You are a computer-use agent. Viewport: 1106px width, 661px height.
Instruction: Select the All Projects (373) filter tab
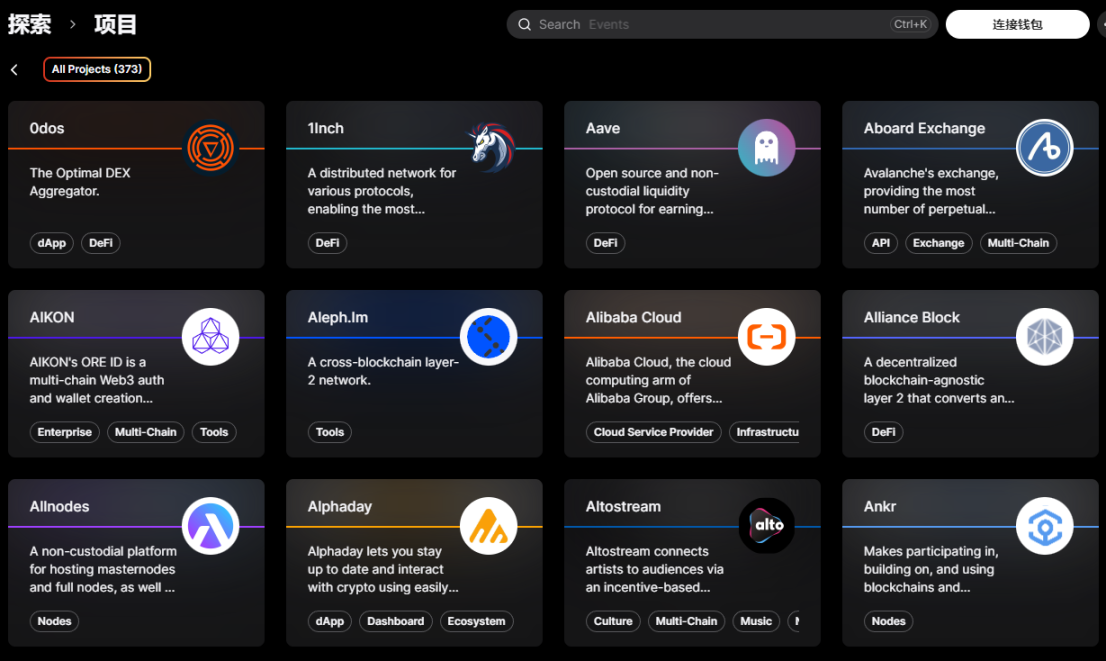[x=97, y=70]
